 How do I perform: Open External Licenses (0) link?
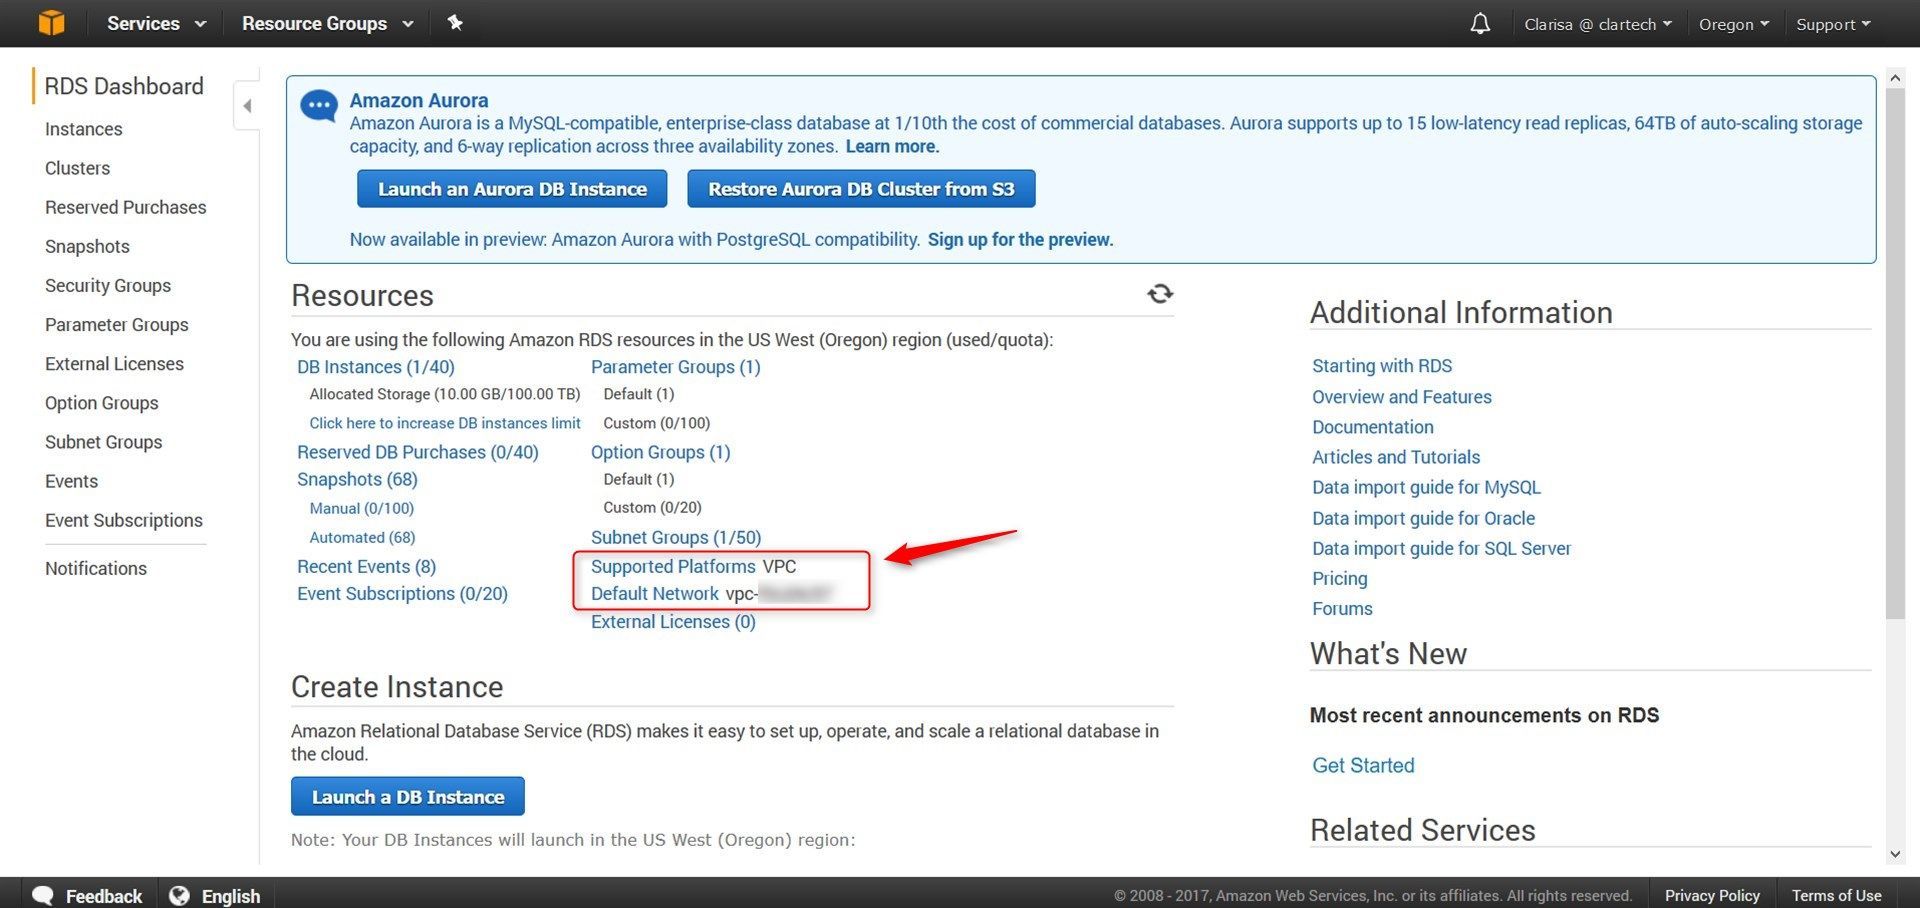coord(673,621)
